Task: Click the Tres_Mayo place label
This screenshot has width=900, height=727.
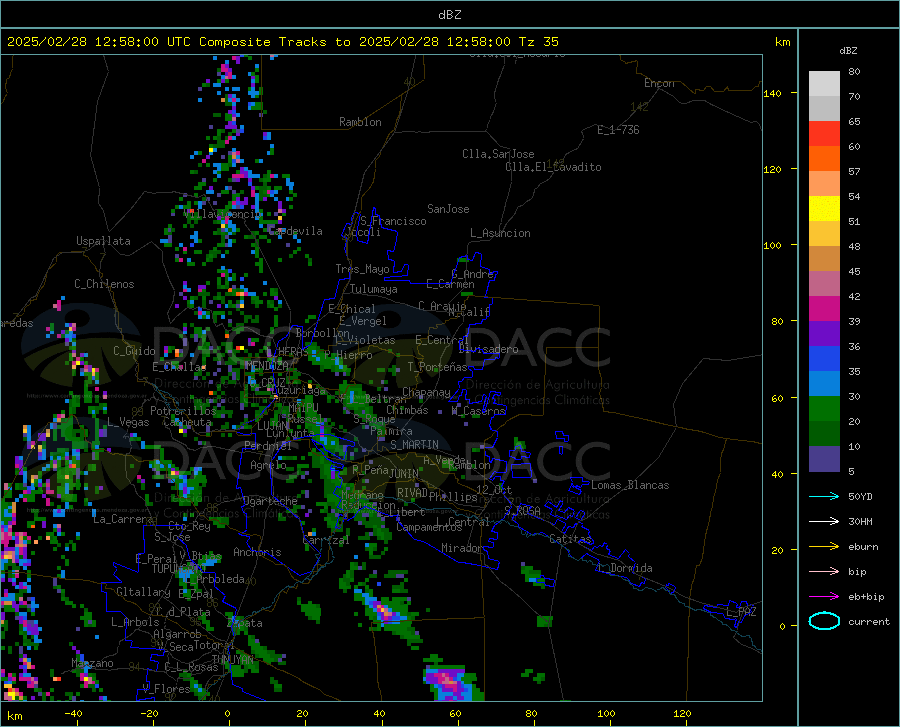Action: pos(362,269)
